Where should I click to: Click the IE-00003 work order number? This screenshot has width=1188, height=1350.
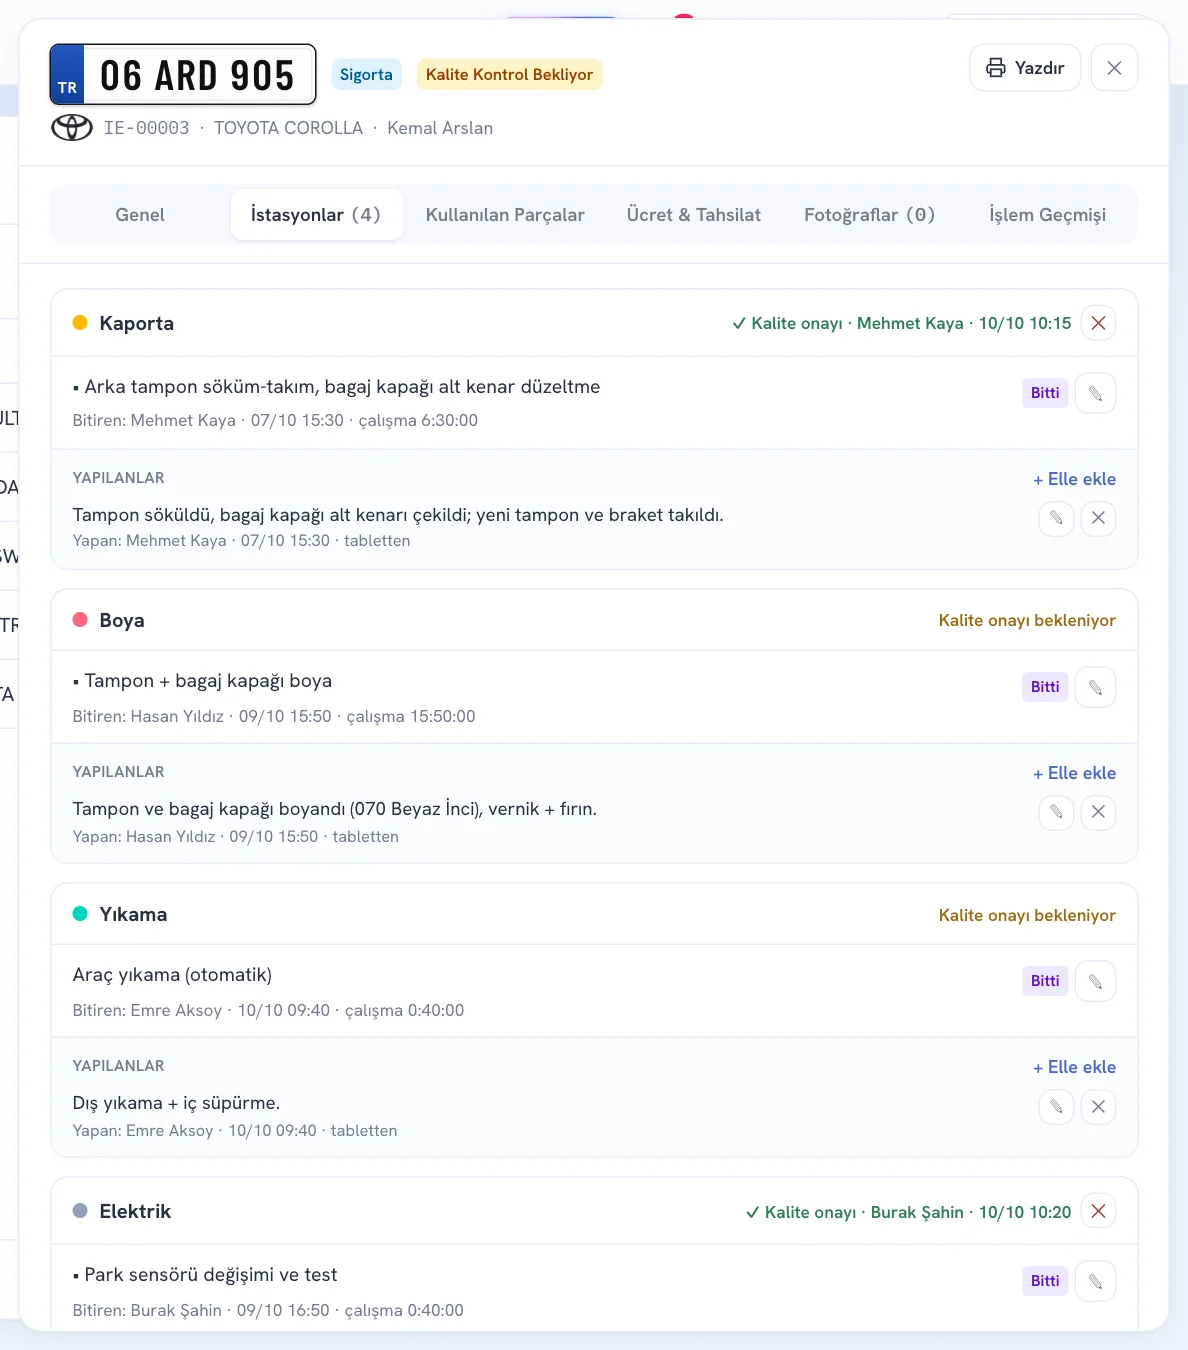click(x=147, y=128)
